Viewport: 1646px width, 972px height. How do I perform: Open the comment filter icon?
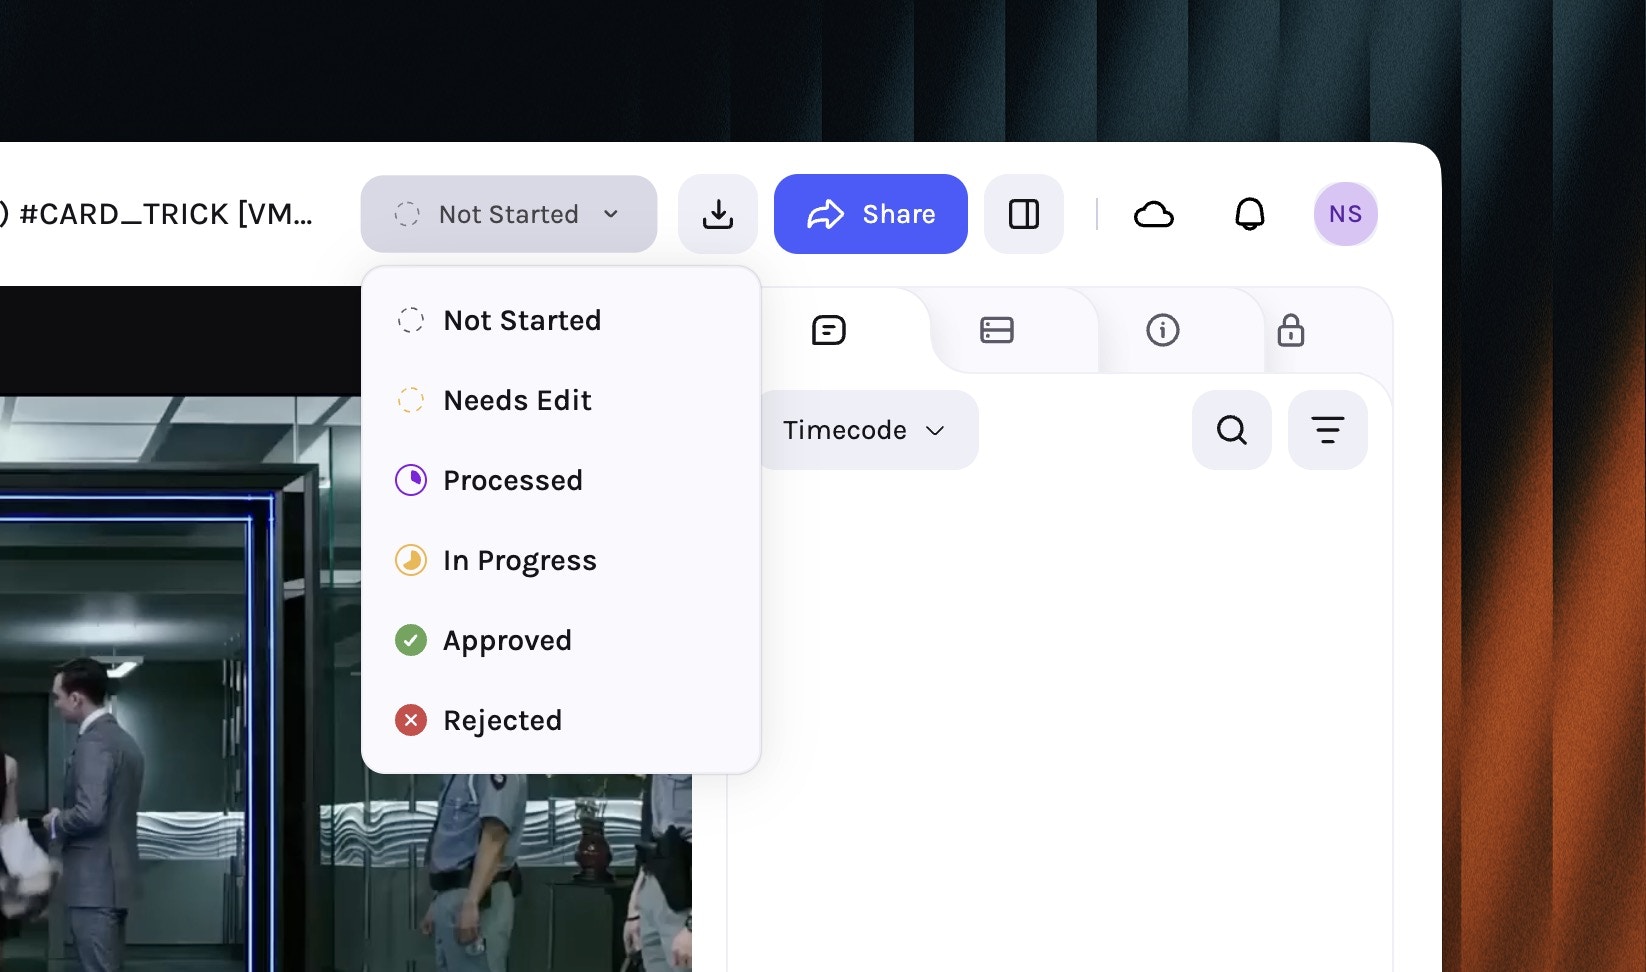click(x=1328, y=430)
